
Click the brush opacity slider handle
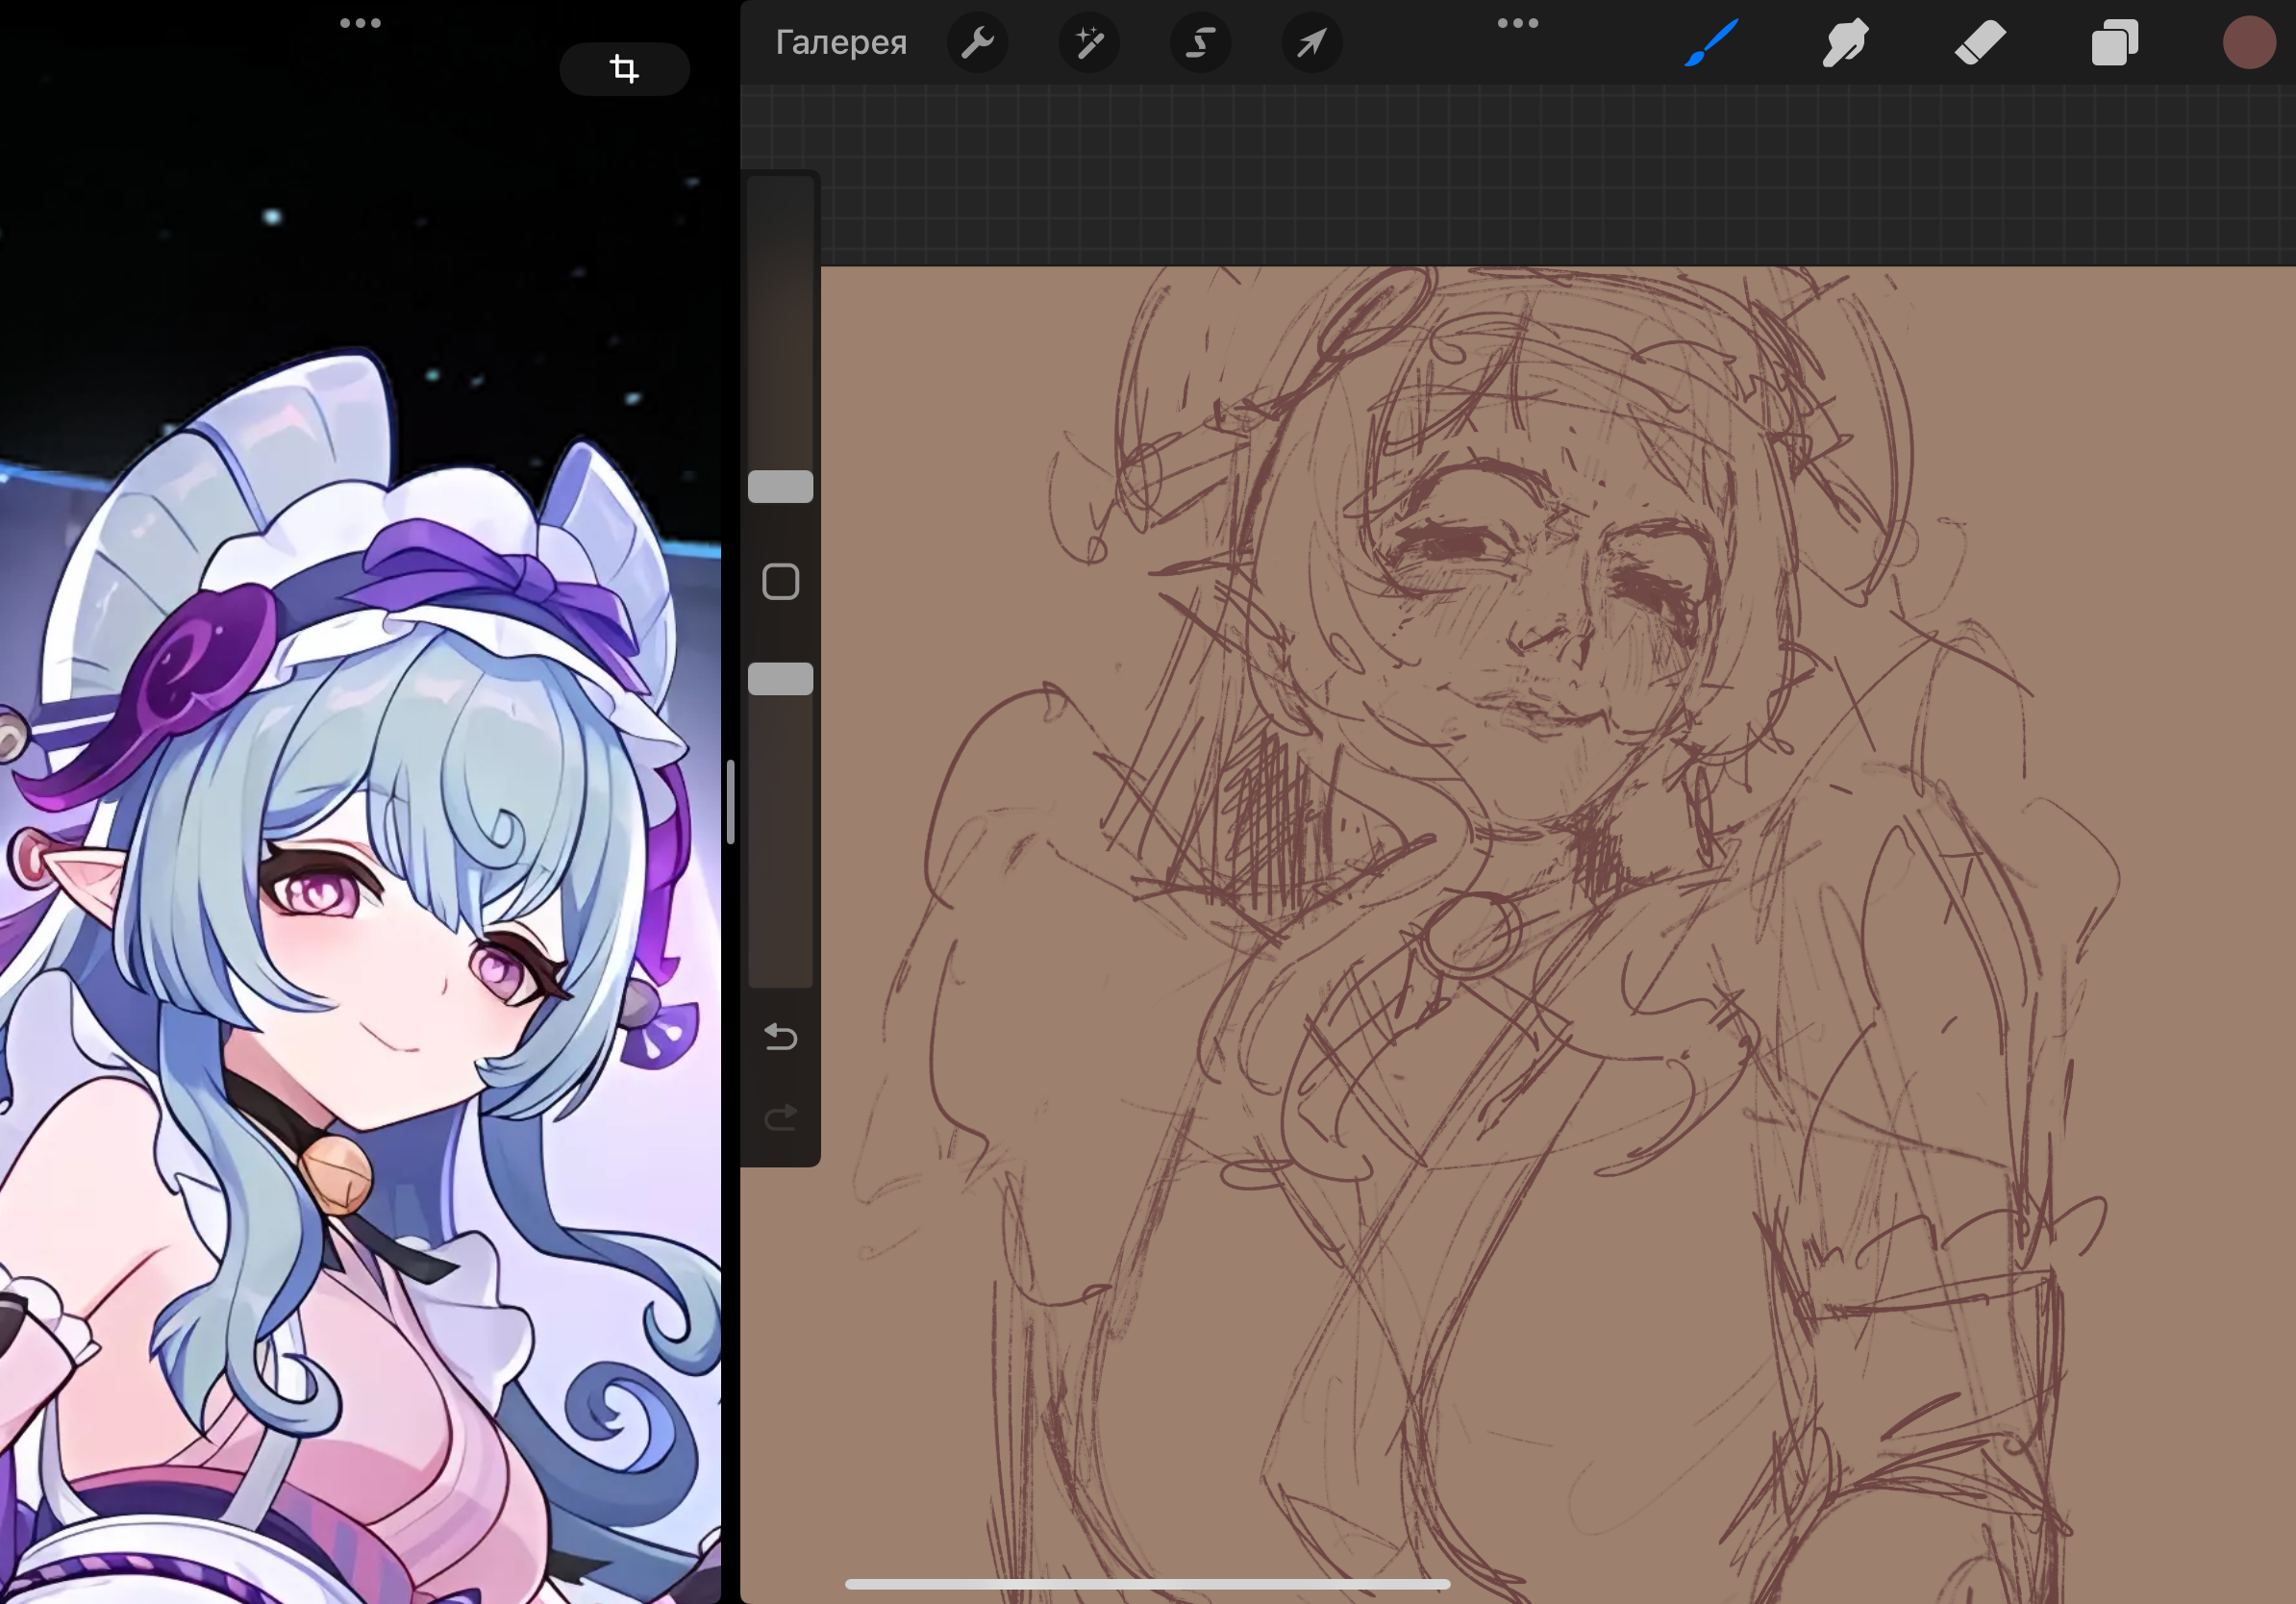coord(780,679)
